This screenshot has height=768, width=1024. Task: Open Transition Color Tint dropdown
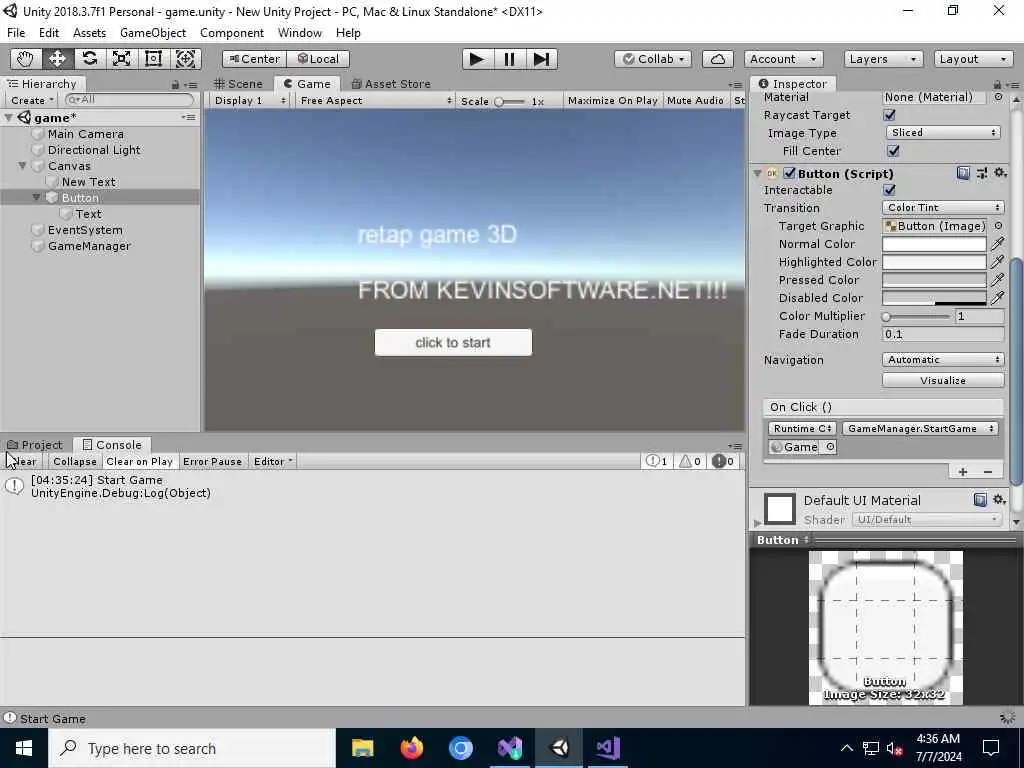pos(943,208)
